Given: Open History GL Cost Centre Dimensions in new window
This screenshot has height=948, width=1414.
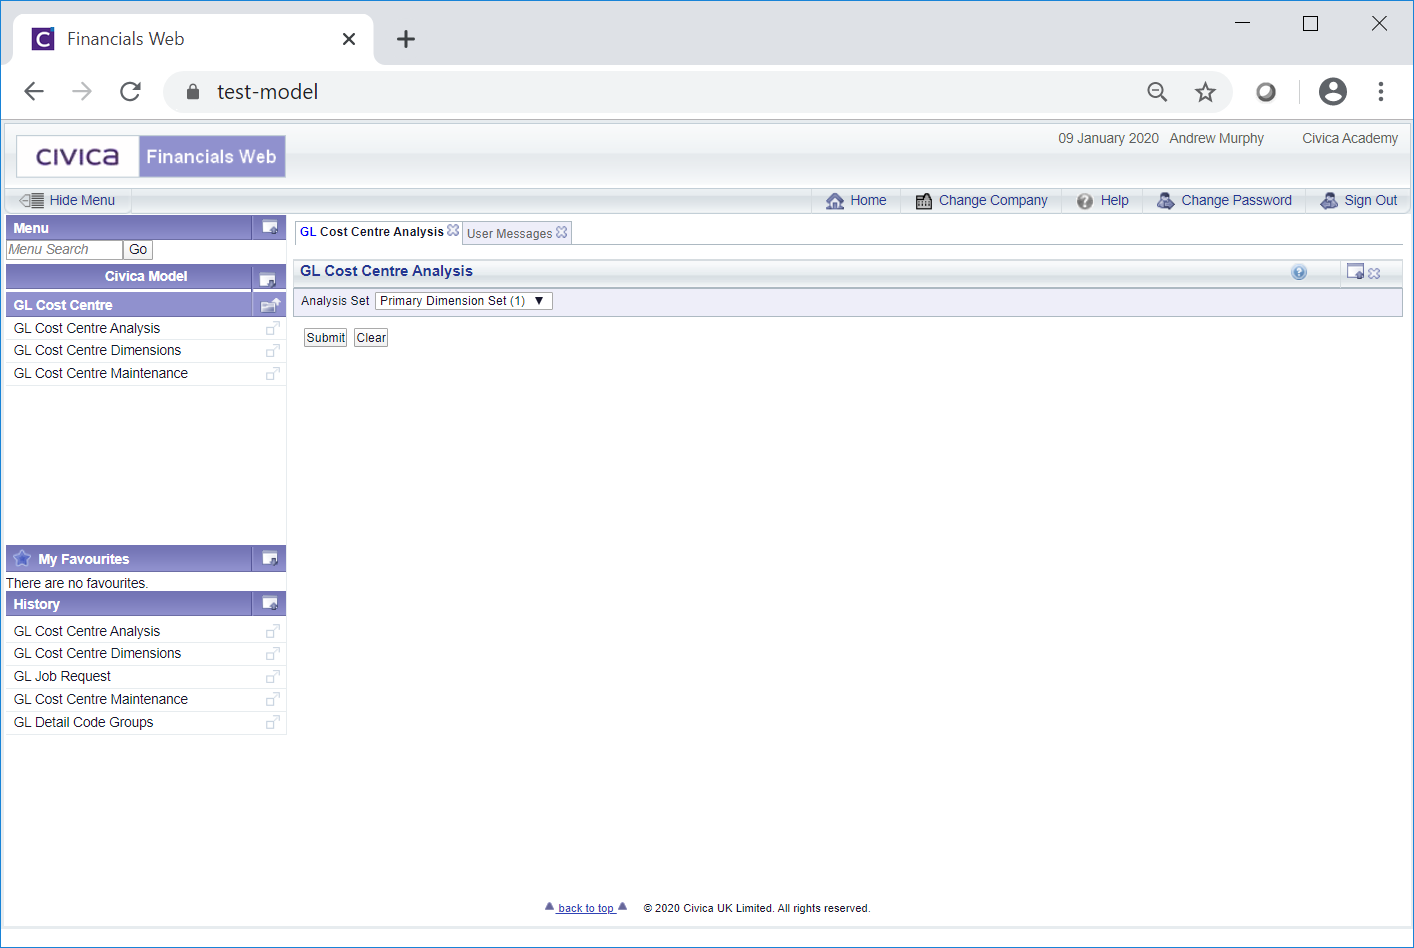Looking at the screenshot, I should (x=272, y=653).
